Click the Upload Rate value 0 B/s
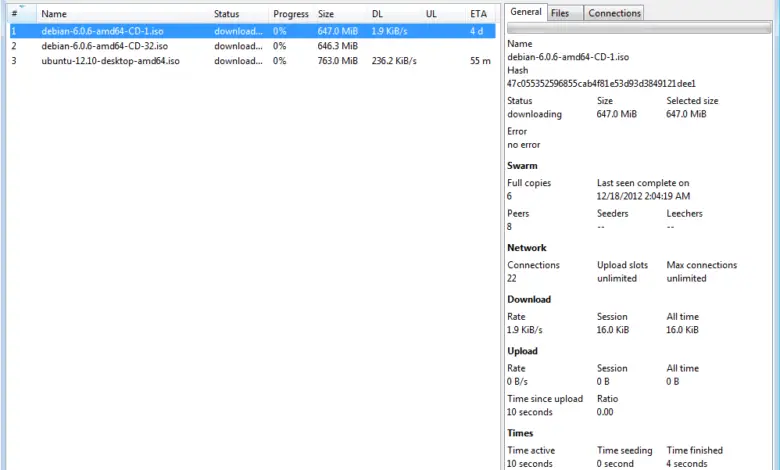The width and height of the screenshot is (780, 470). click(x=517, y=381)
